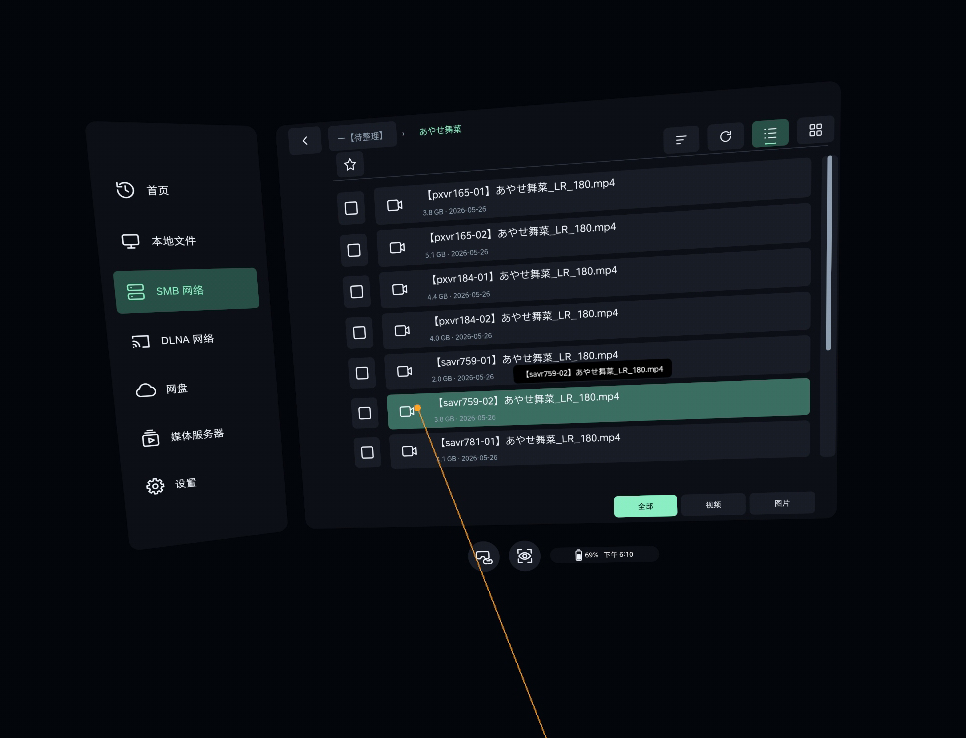
Task: Check the box for savr781-01 file
Action: (367, 453)
